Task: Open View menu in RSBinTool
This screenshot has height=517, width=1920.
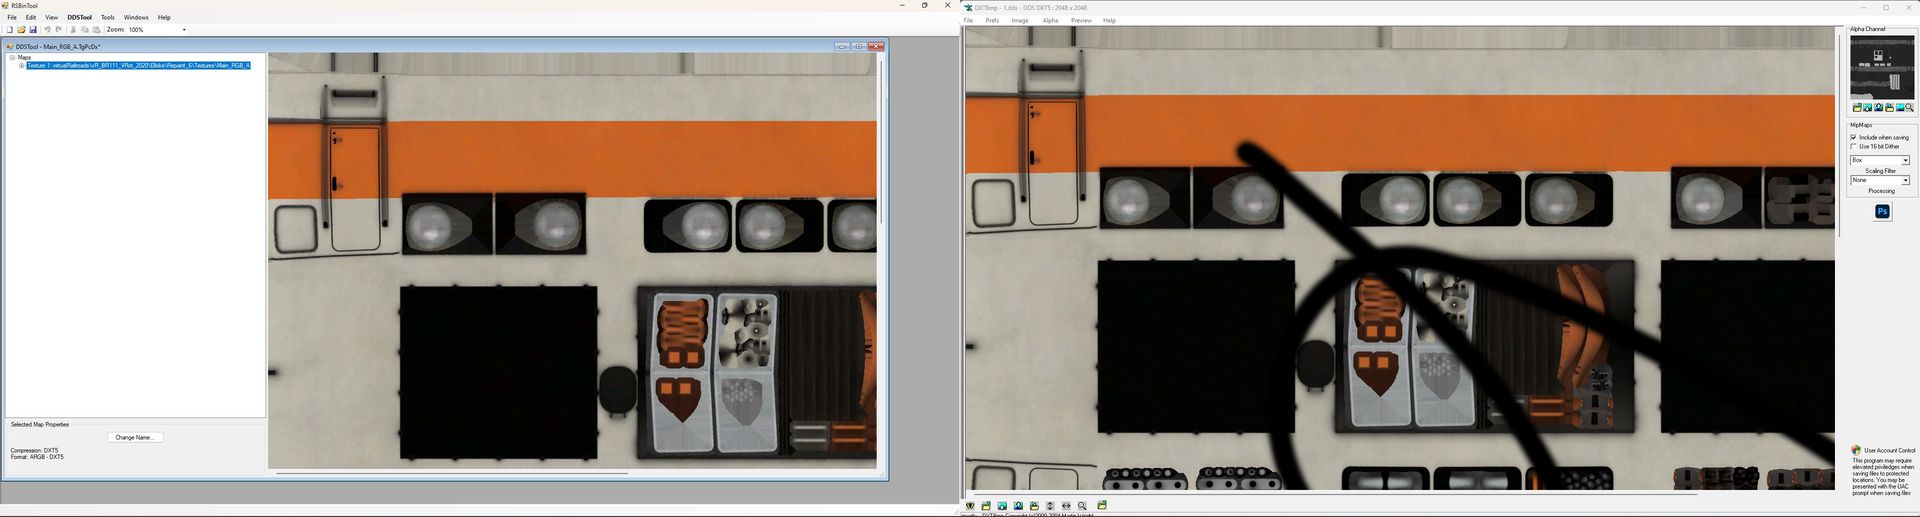Action: click(x=51, y=17)
